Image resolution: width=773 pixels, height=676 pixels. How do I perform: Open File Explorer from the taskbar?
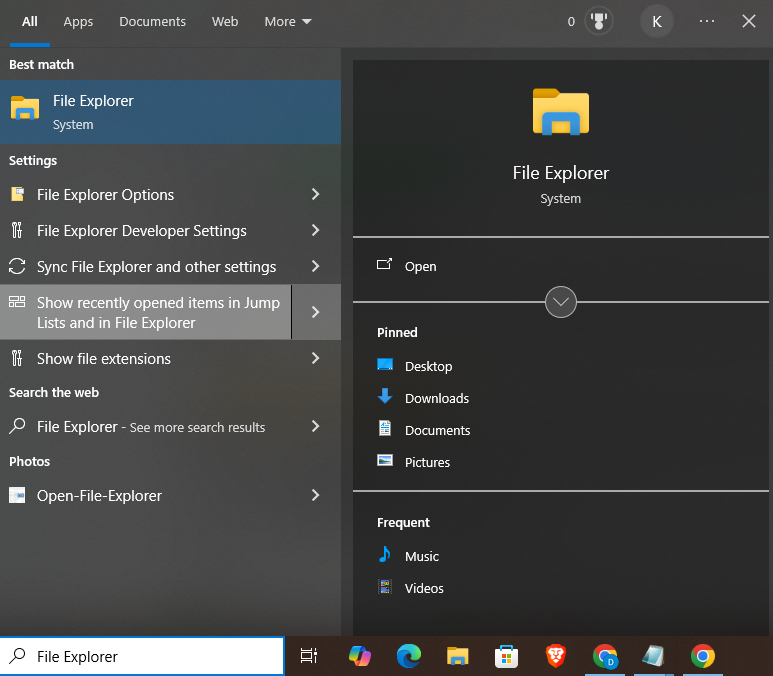(457, 656)
